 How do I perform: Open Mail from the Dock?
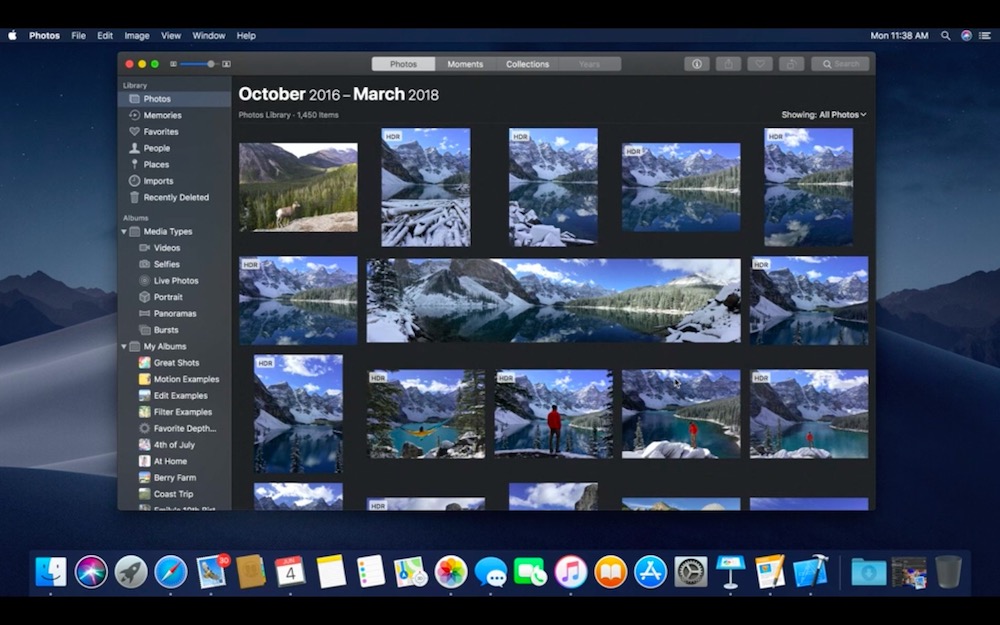[211, 571]
